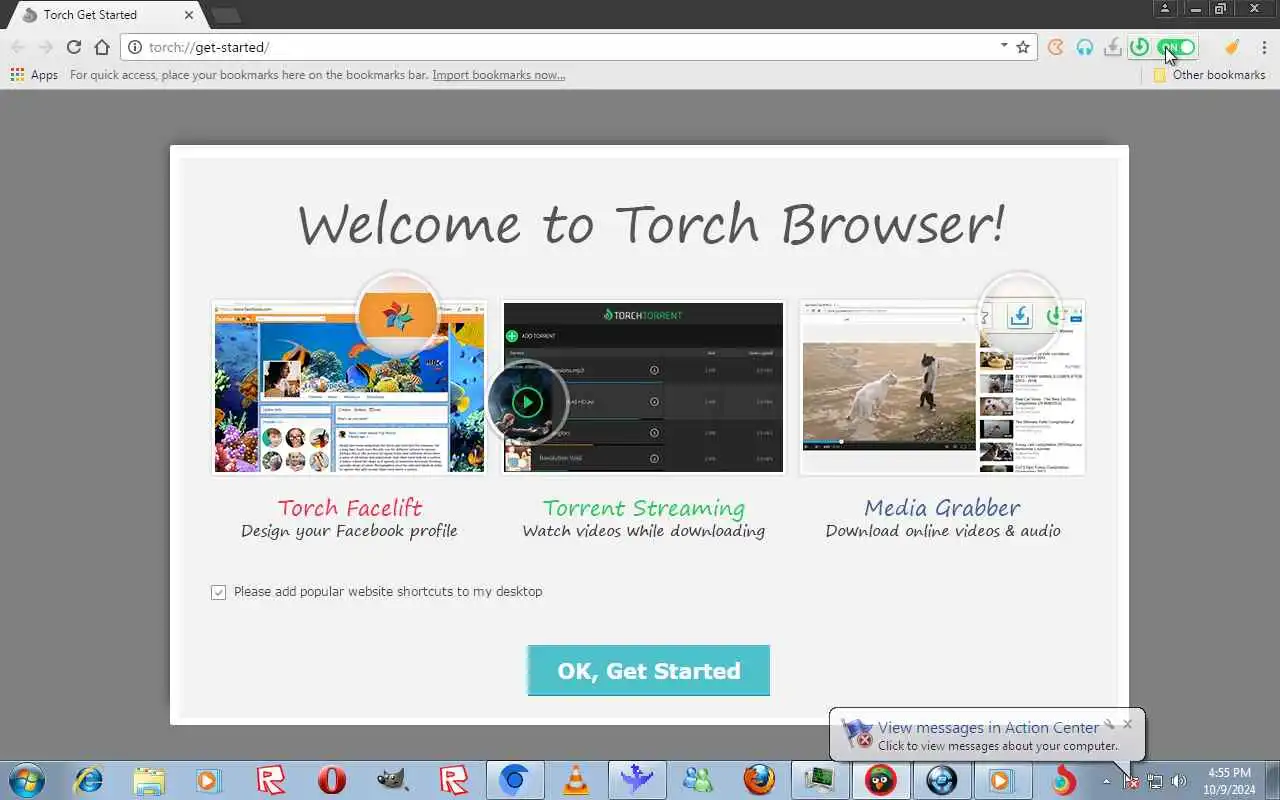This screenshot has width=1280, height=800.
Task: Click the back navigation arrow
Action: 18,47
